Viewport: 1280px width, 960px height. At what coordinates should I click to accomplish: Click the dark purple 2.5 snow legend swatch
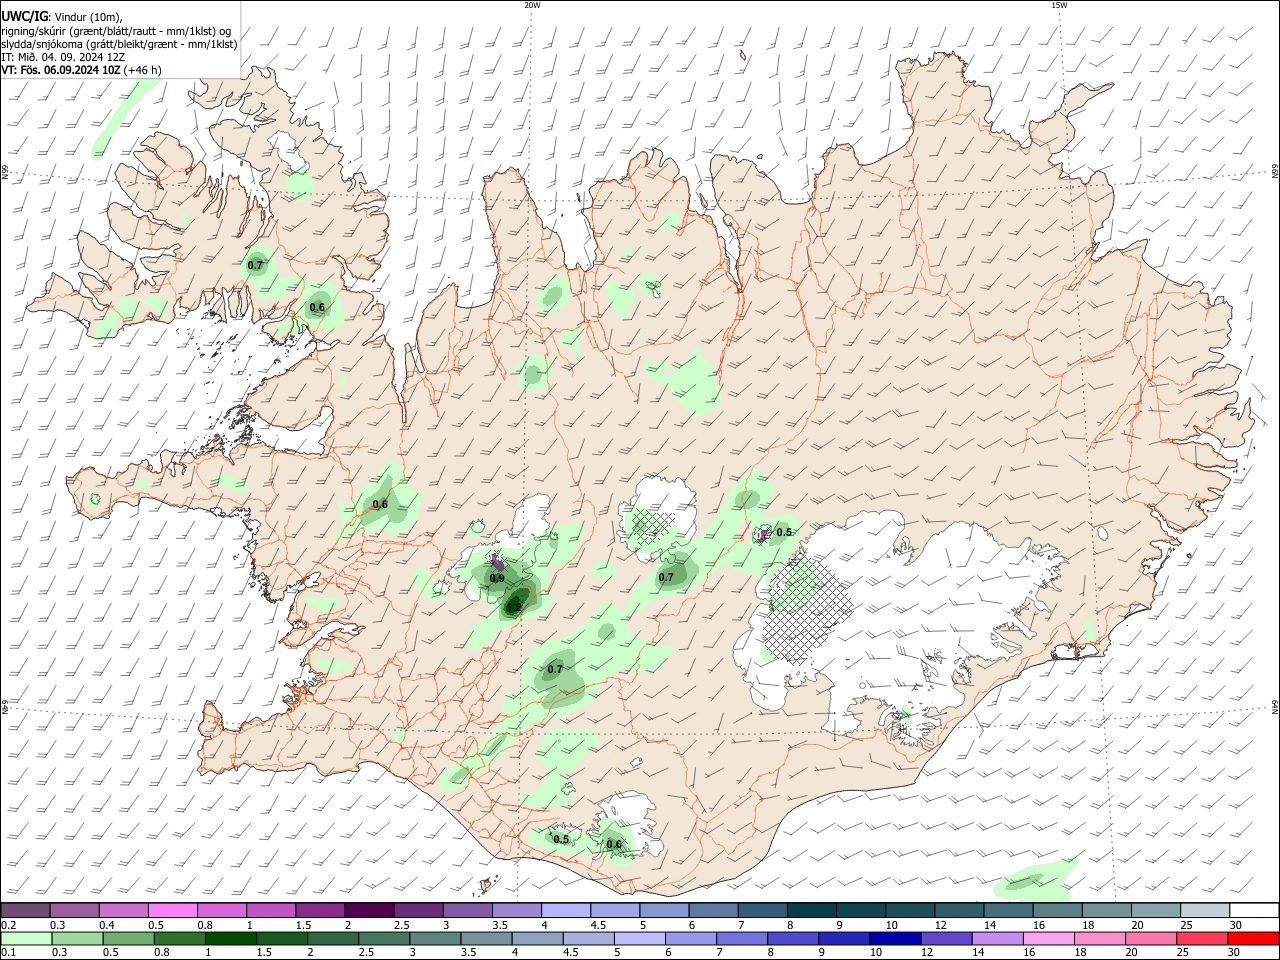tap(418, 910)
